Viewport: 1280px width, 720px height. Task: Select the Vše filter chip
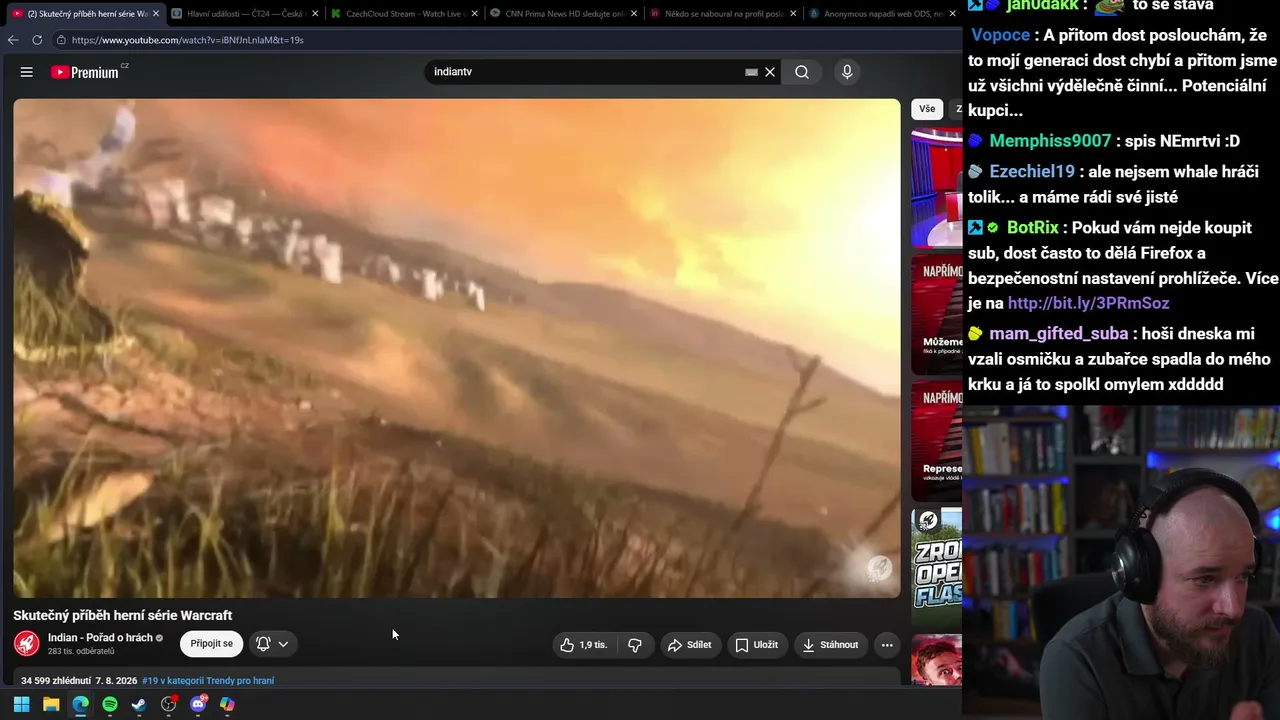point(927,109)
